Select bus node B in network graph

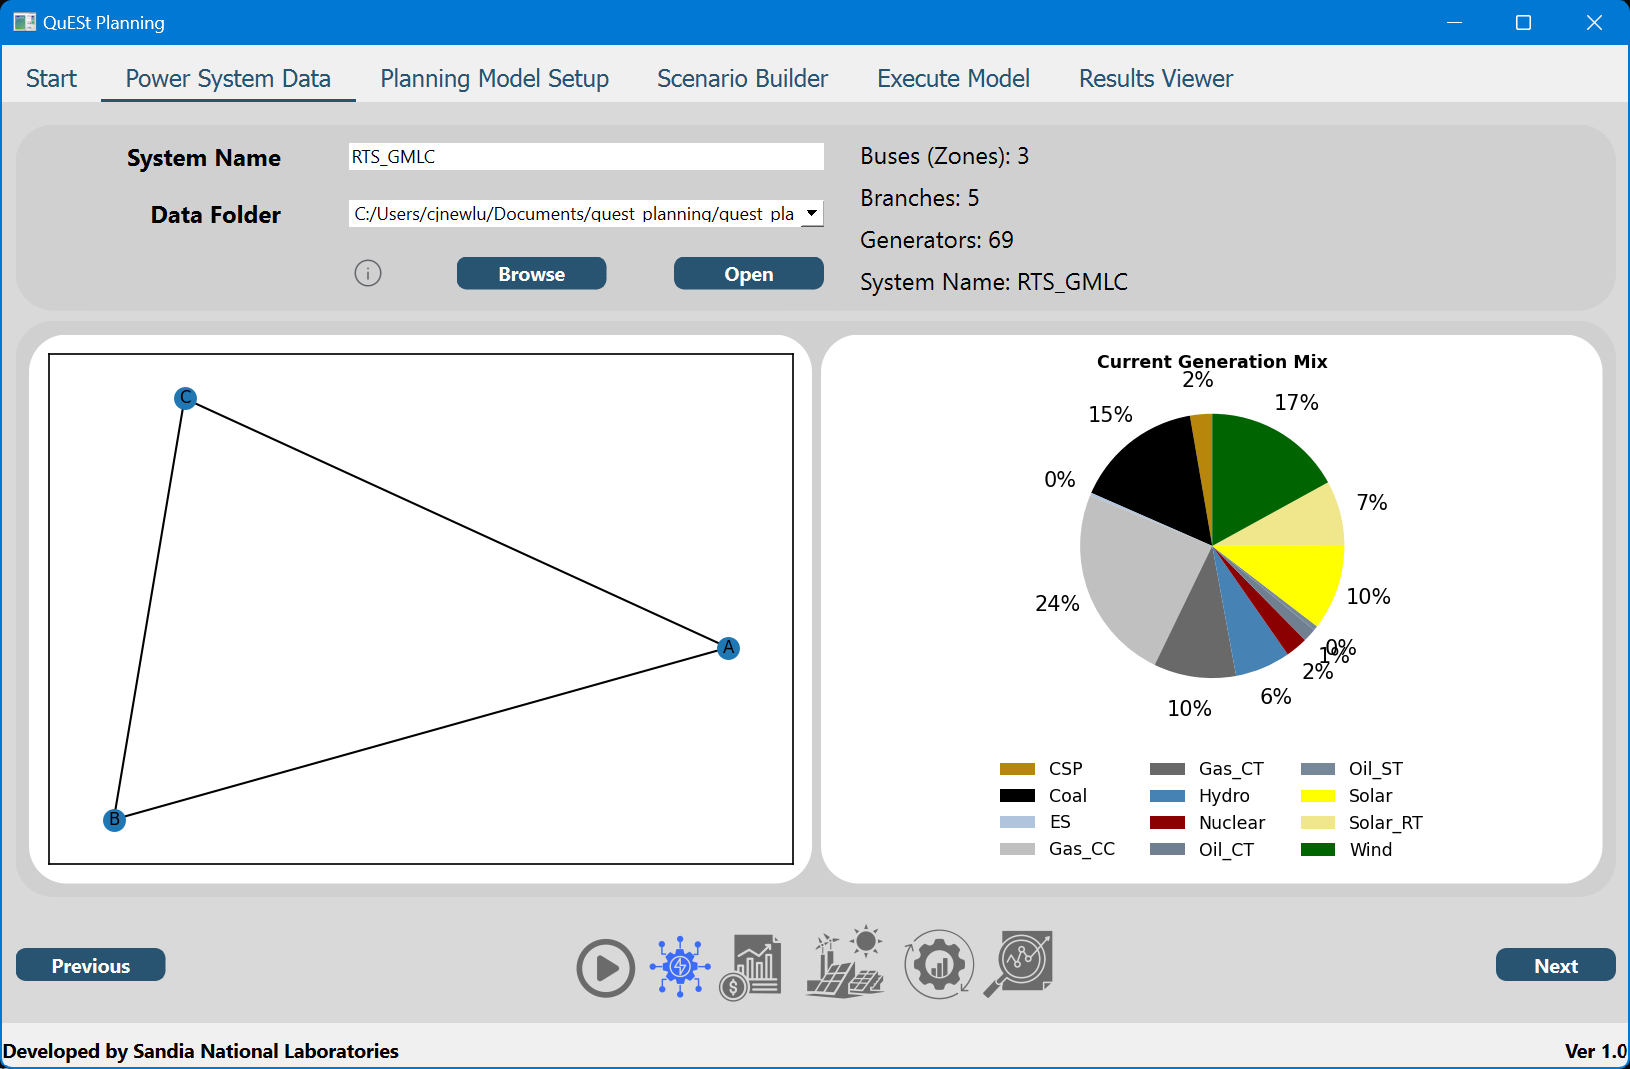click(x=115, y=820)
